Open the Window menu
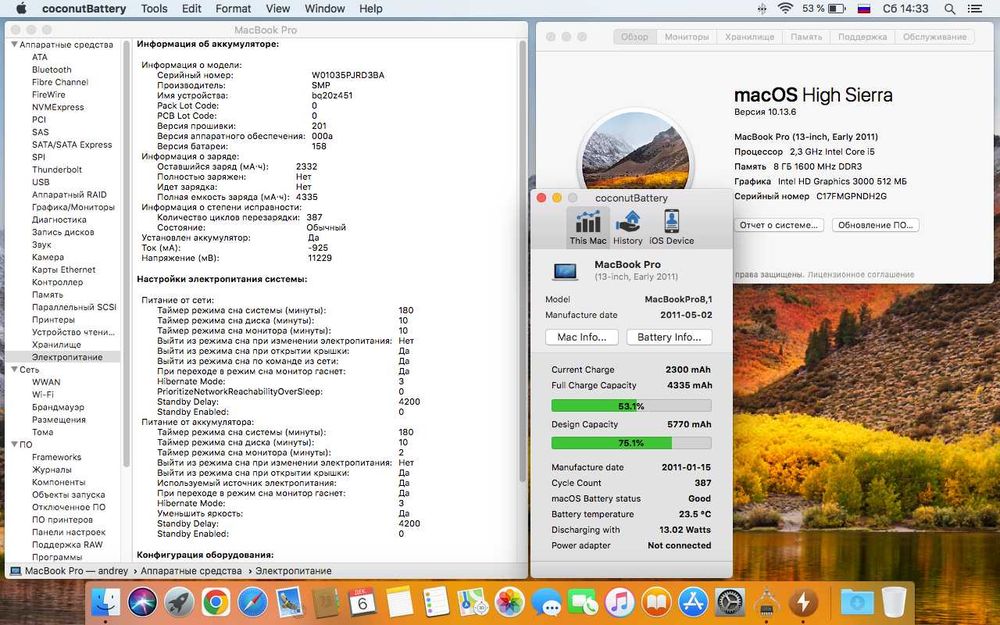The width and height of the screenshot is (1000, 625). pyautogui.click(x=325, y=9)
